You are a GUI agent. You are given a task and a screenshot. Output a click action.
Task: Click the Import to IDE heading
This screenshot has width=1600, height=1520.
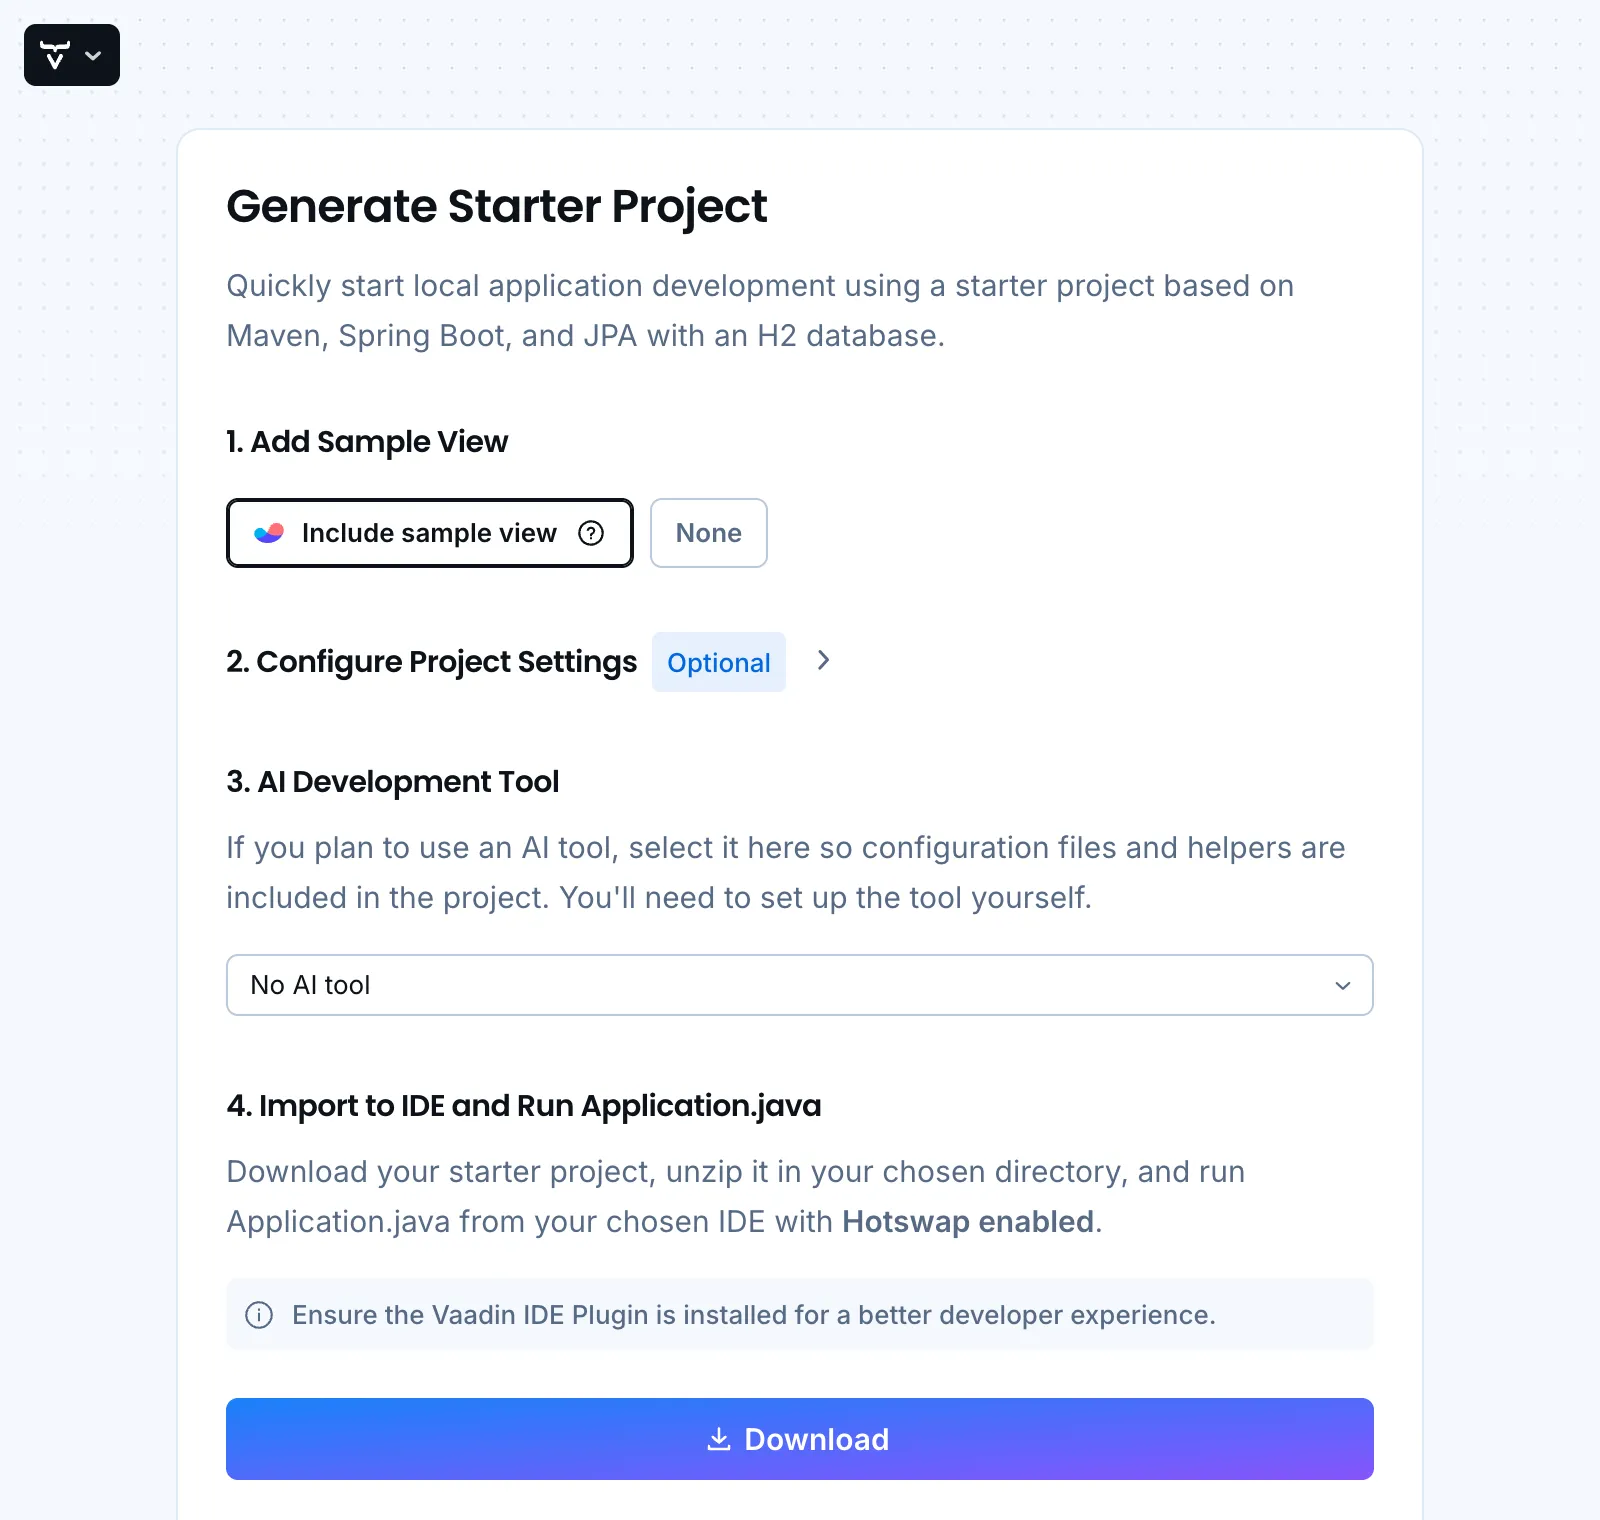[x=523, y=1105]
